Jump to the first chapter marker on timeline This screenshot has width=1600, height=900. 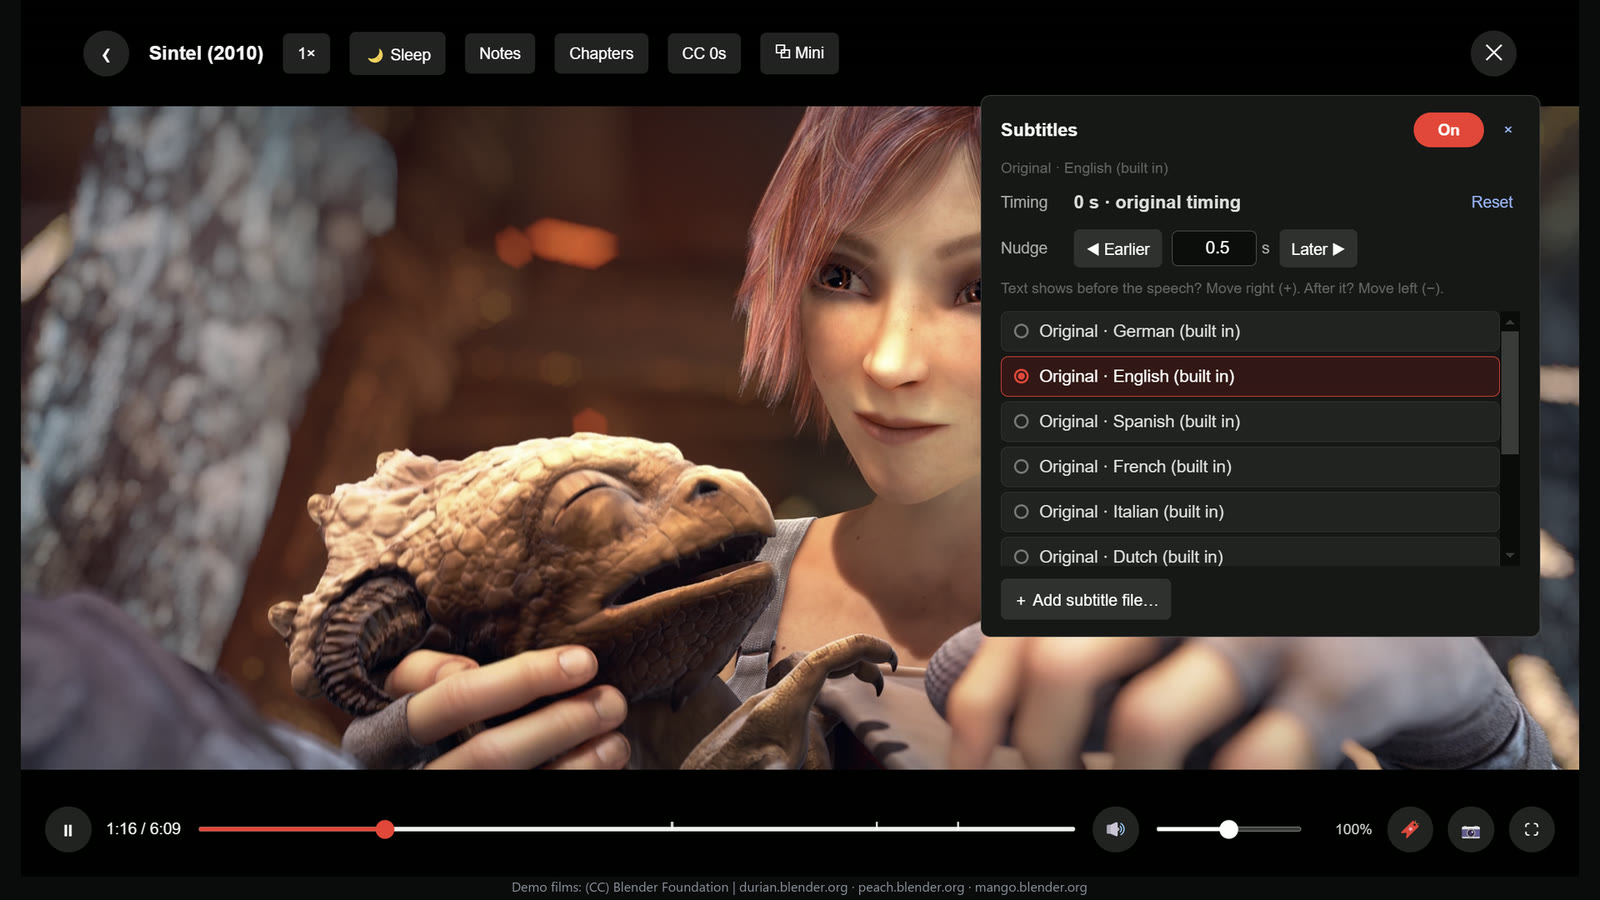(x=672, y=826)
